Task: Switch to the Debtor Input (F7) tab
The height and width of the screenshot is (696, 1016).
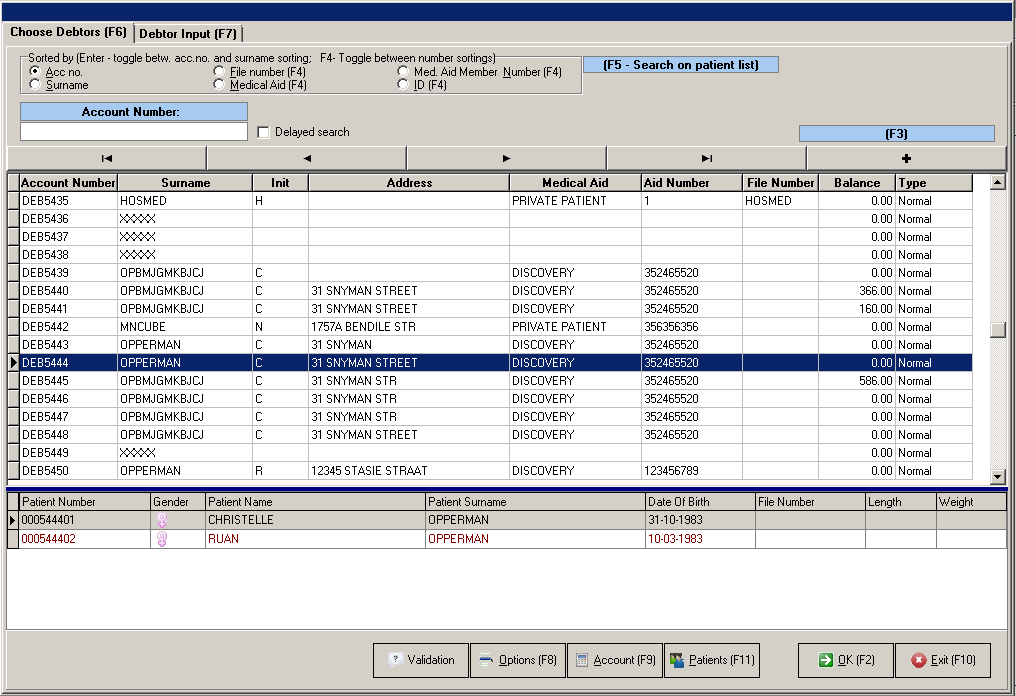Action: click(190, 32)
